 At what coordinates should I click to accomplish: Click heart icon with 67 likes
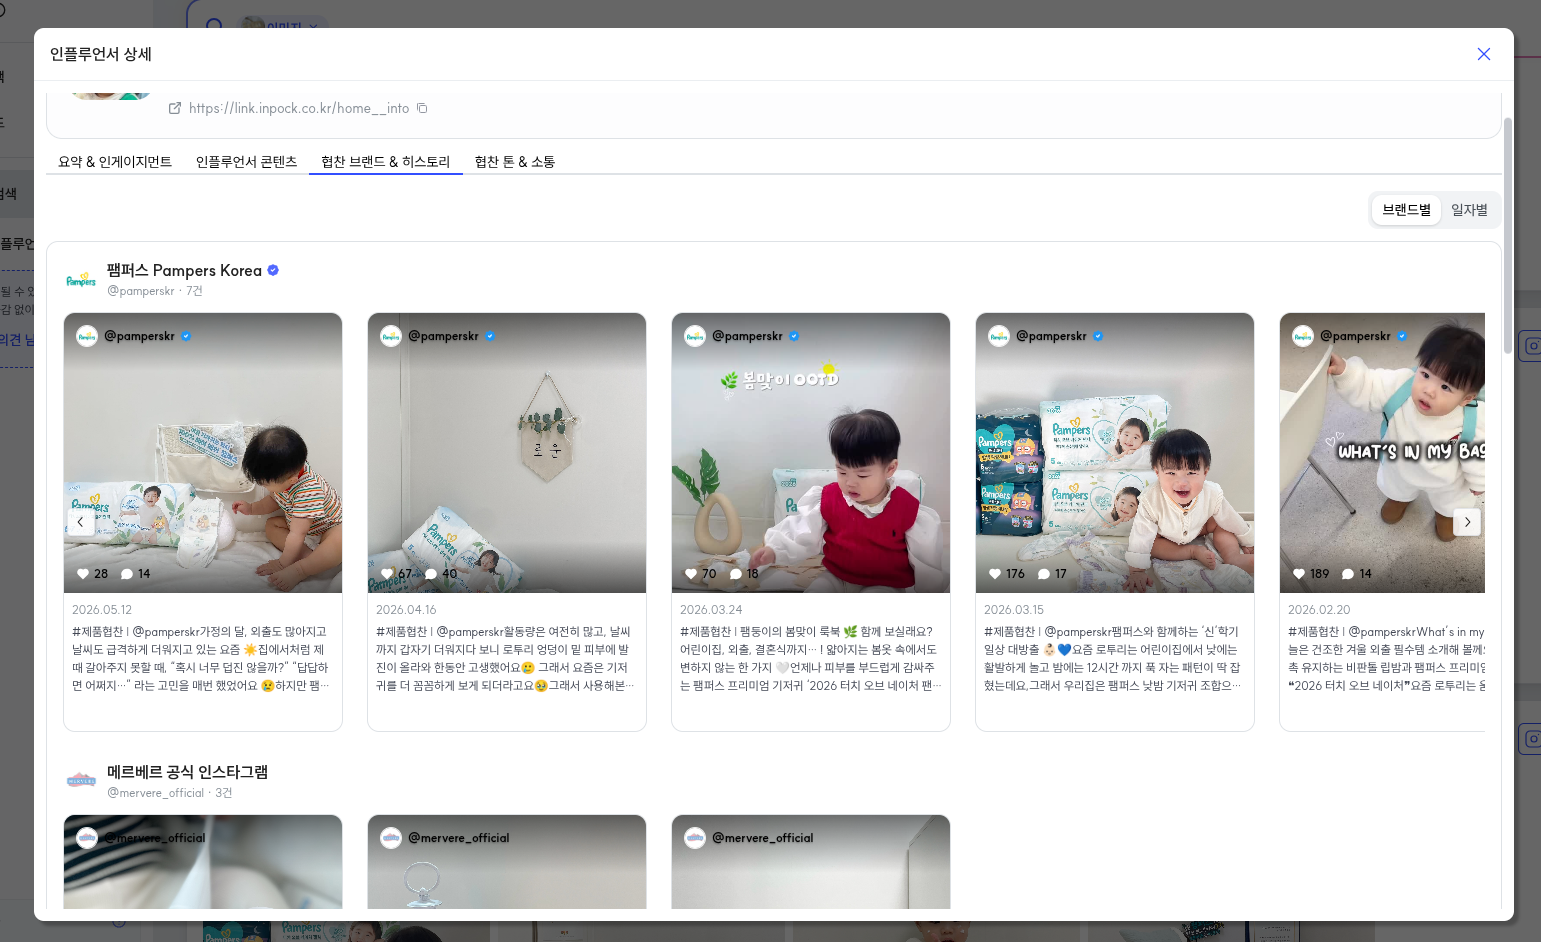point(388,574)
